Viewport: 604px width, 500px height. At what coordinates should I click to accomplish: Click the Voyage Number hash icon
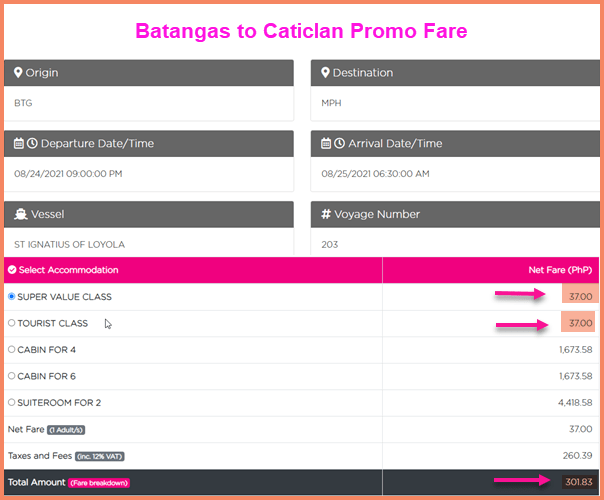point(326,214)
